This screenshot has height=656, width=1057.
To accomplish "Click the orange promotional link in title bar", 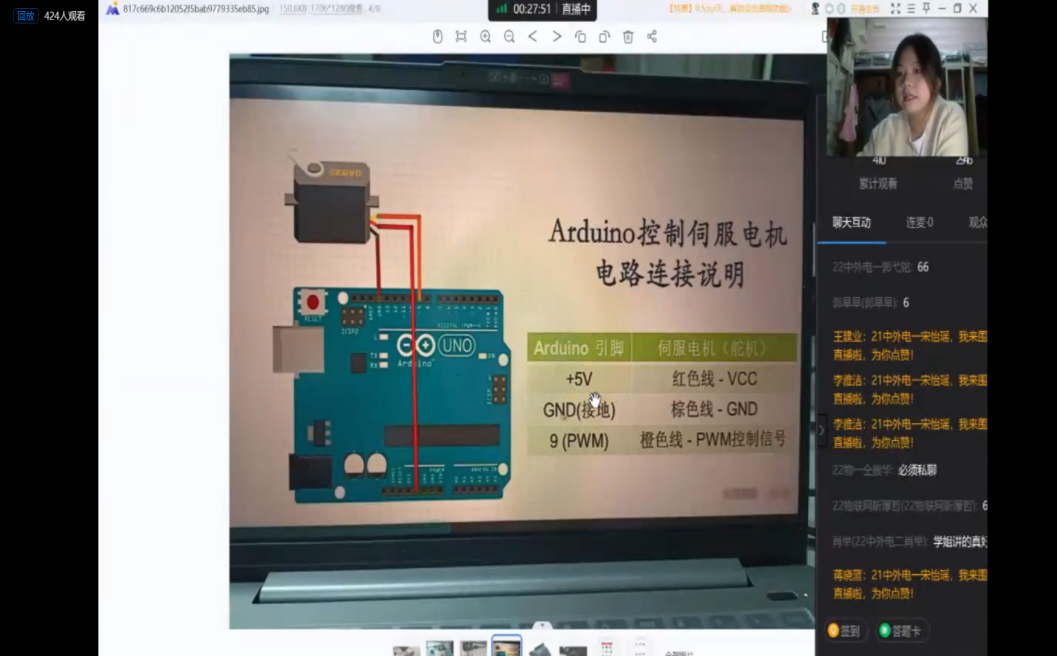I will coord(730,9).
